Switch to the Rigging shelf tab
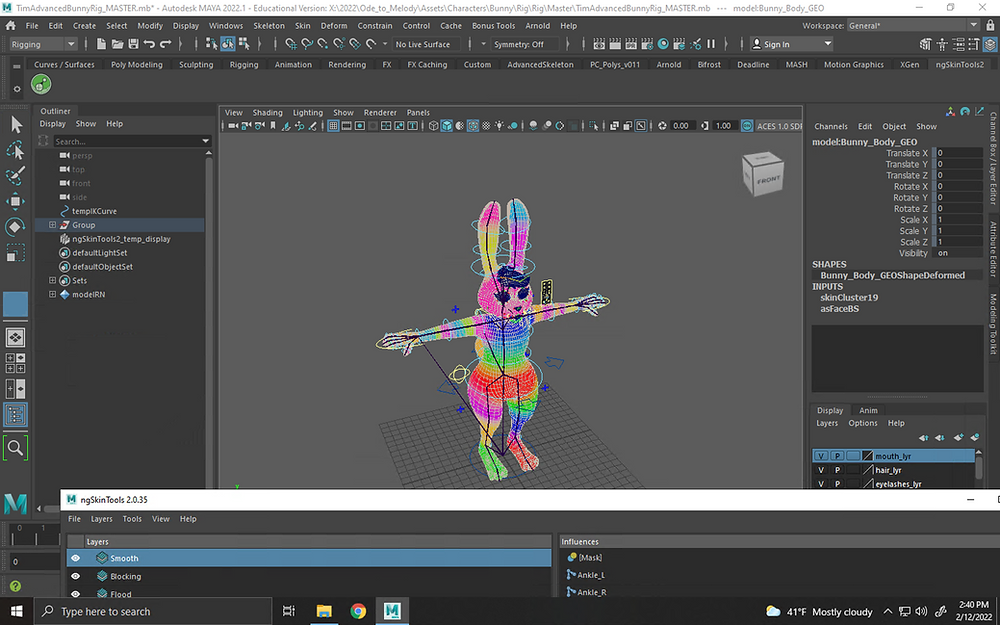This screenshot has width=1000, height=625. tap(244, 64)
